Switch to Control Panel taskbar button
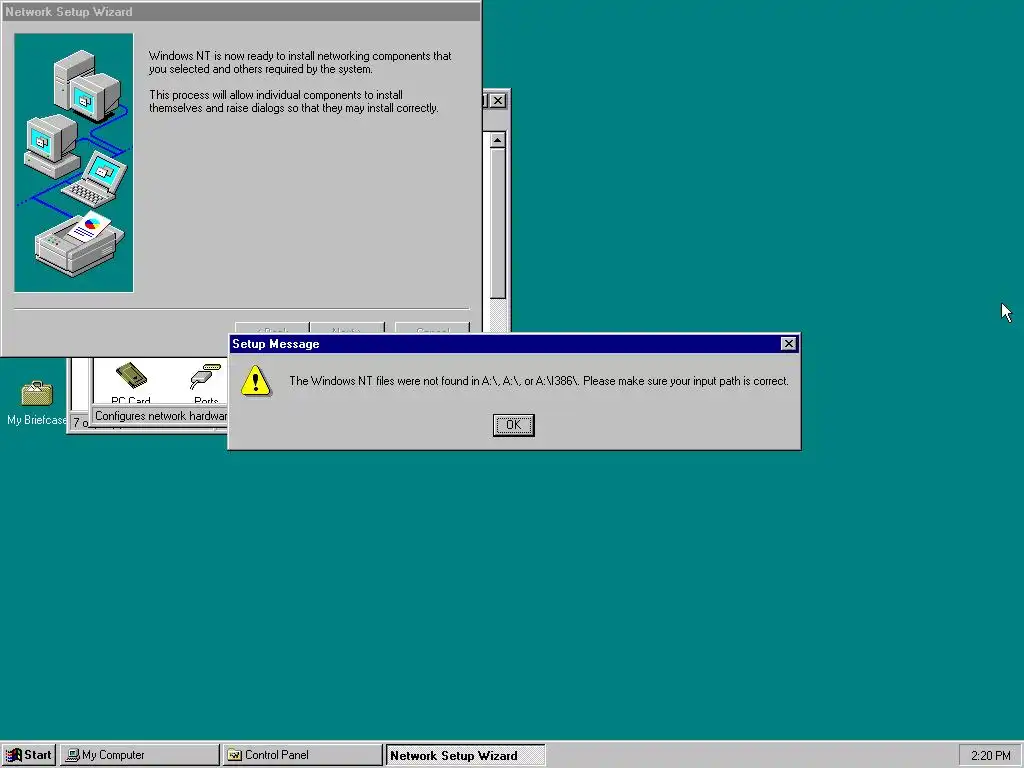 (302, 755)
